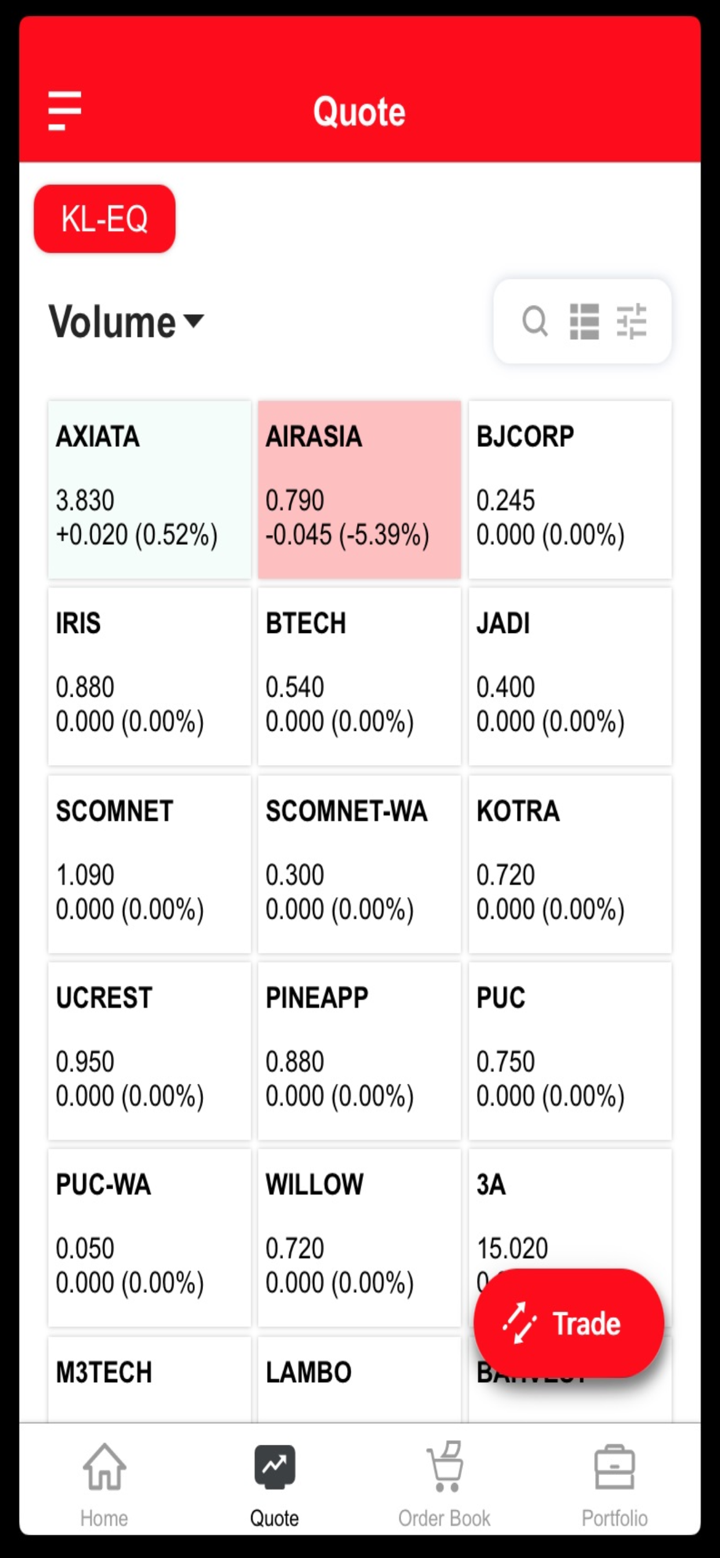Switch to list view icon
Viewport: 720px width, 1558px height.
(x=584, y=322)
